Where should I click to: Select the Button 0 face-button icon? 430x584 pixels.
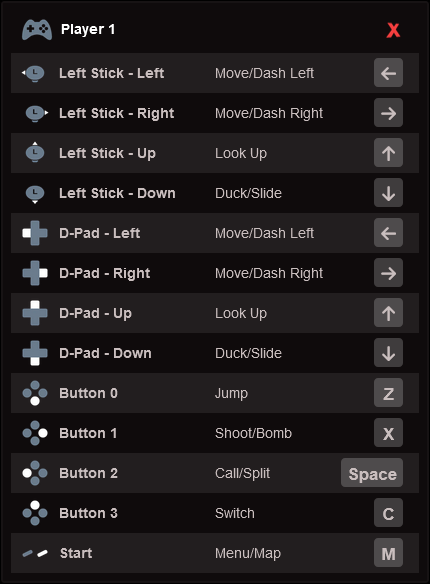pos(35,393)
